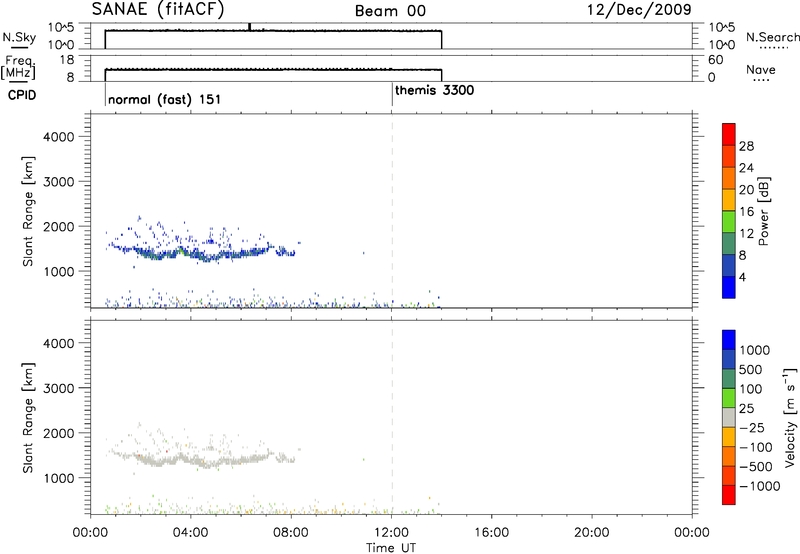The height and width of the screenshot is (554, 800).
Task: Click the dashed 12:00 line in velocity panel
Action: 392,417
